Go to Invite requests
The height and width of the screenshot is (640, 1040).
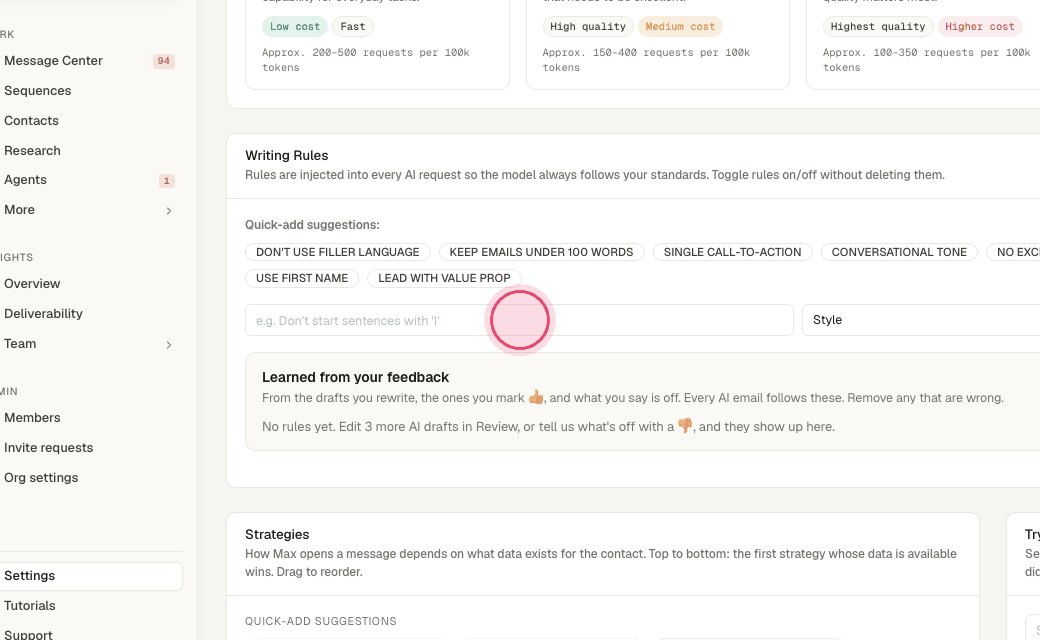coord(48,448)
